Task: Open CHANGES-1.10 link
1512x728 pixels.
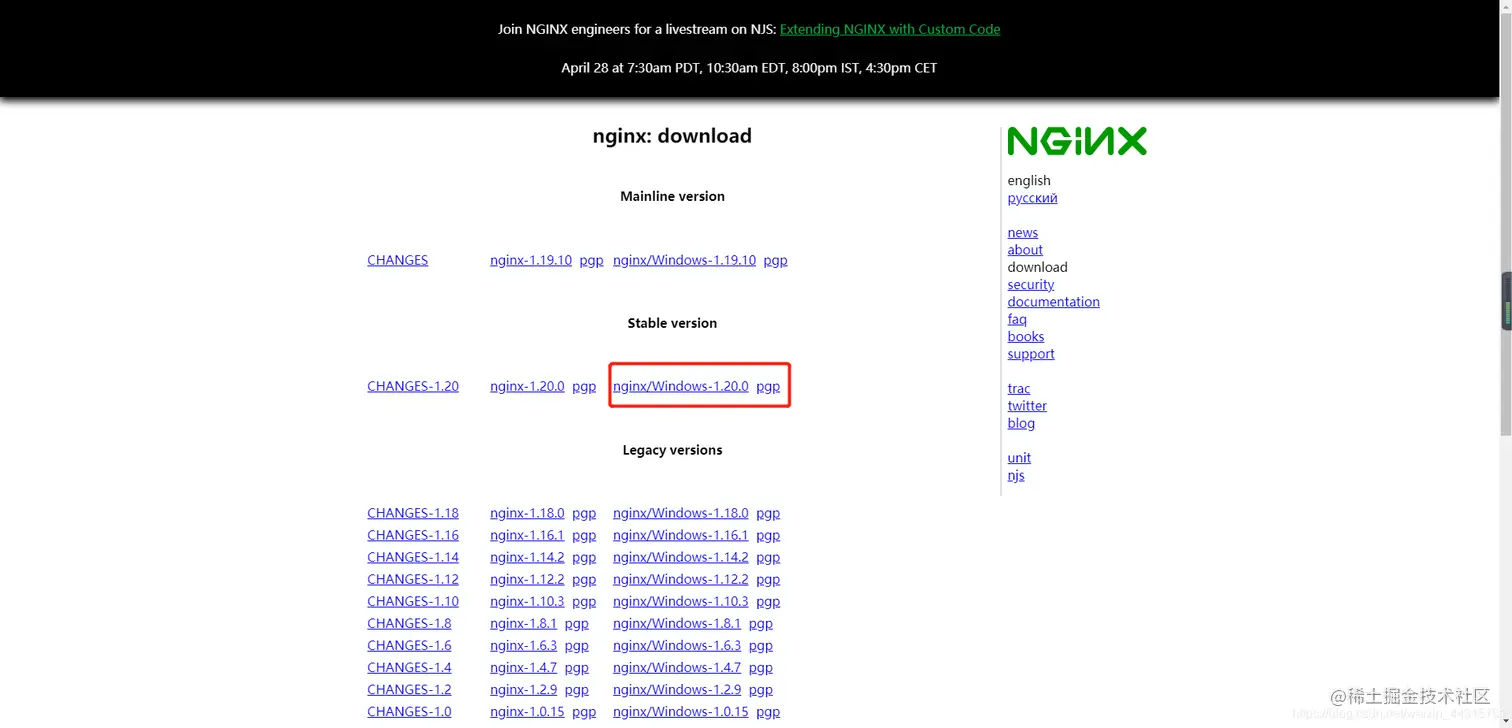Action: pyautogui.click(x=413, y=601)
